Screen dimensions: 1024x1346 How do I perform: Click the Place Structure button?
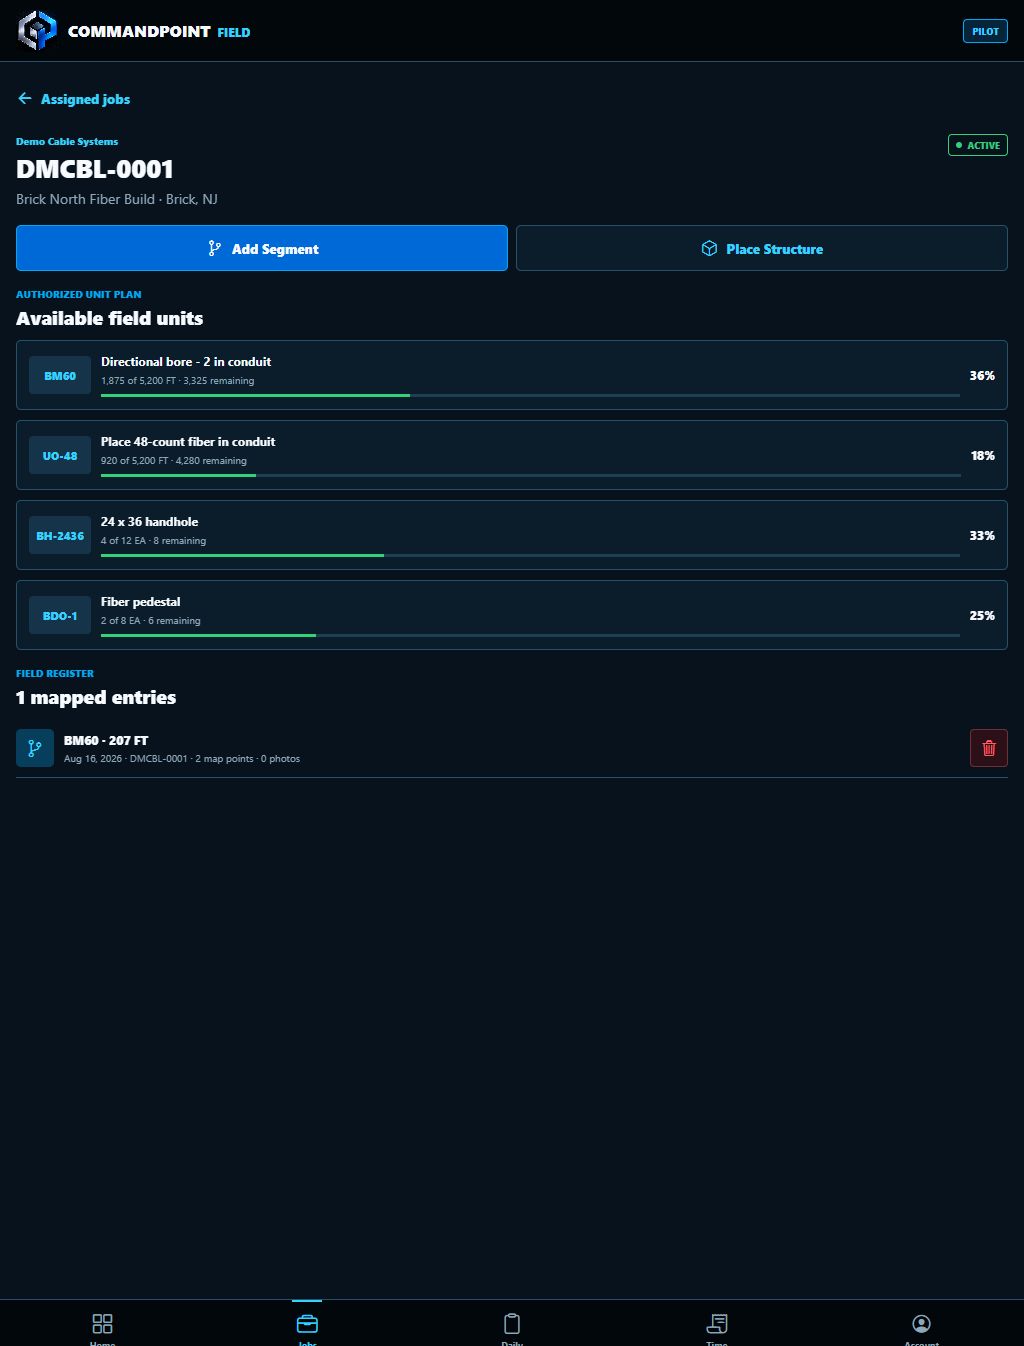pos(762,248)
